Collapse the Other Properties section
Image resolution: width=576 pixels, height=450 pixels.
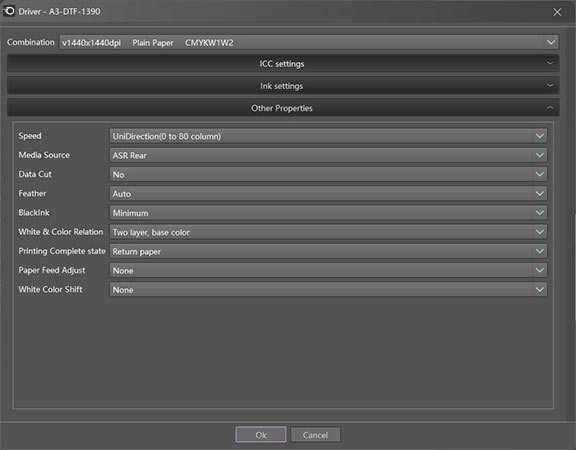pos(283,108)
